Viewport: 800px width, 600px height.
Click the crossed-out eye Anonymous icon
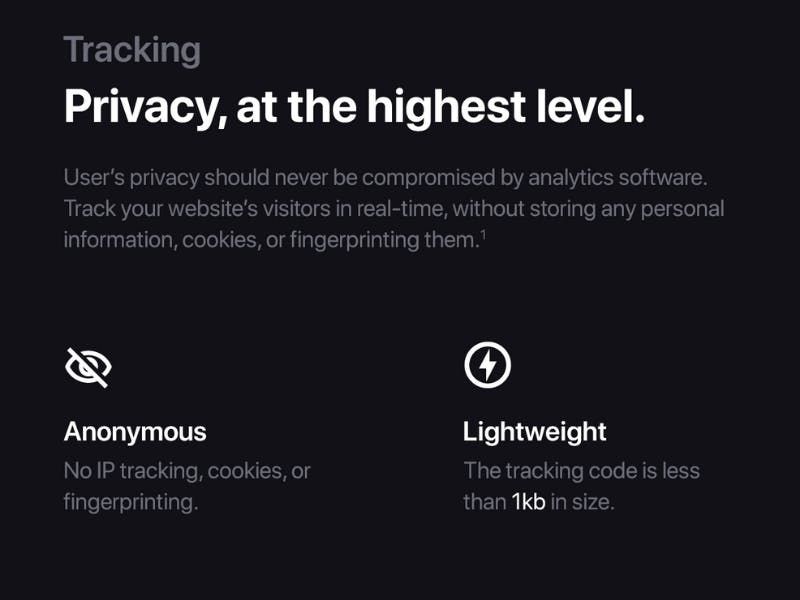tap(88, 367)
